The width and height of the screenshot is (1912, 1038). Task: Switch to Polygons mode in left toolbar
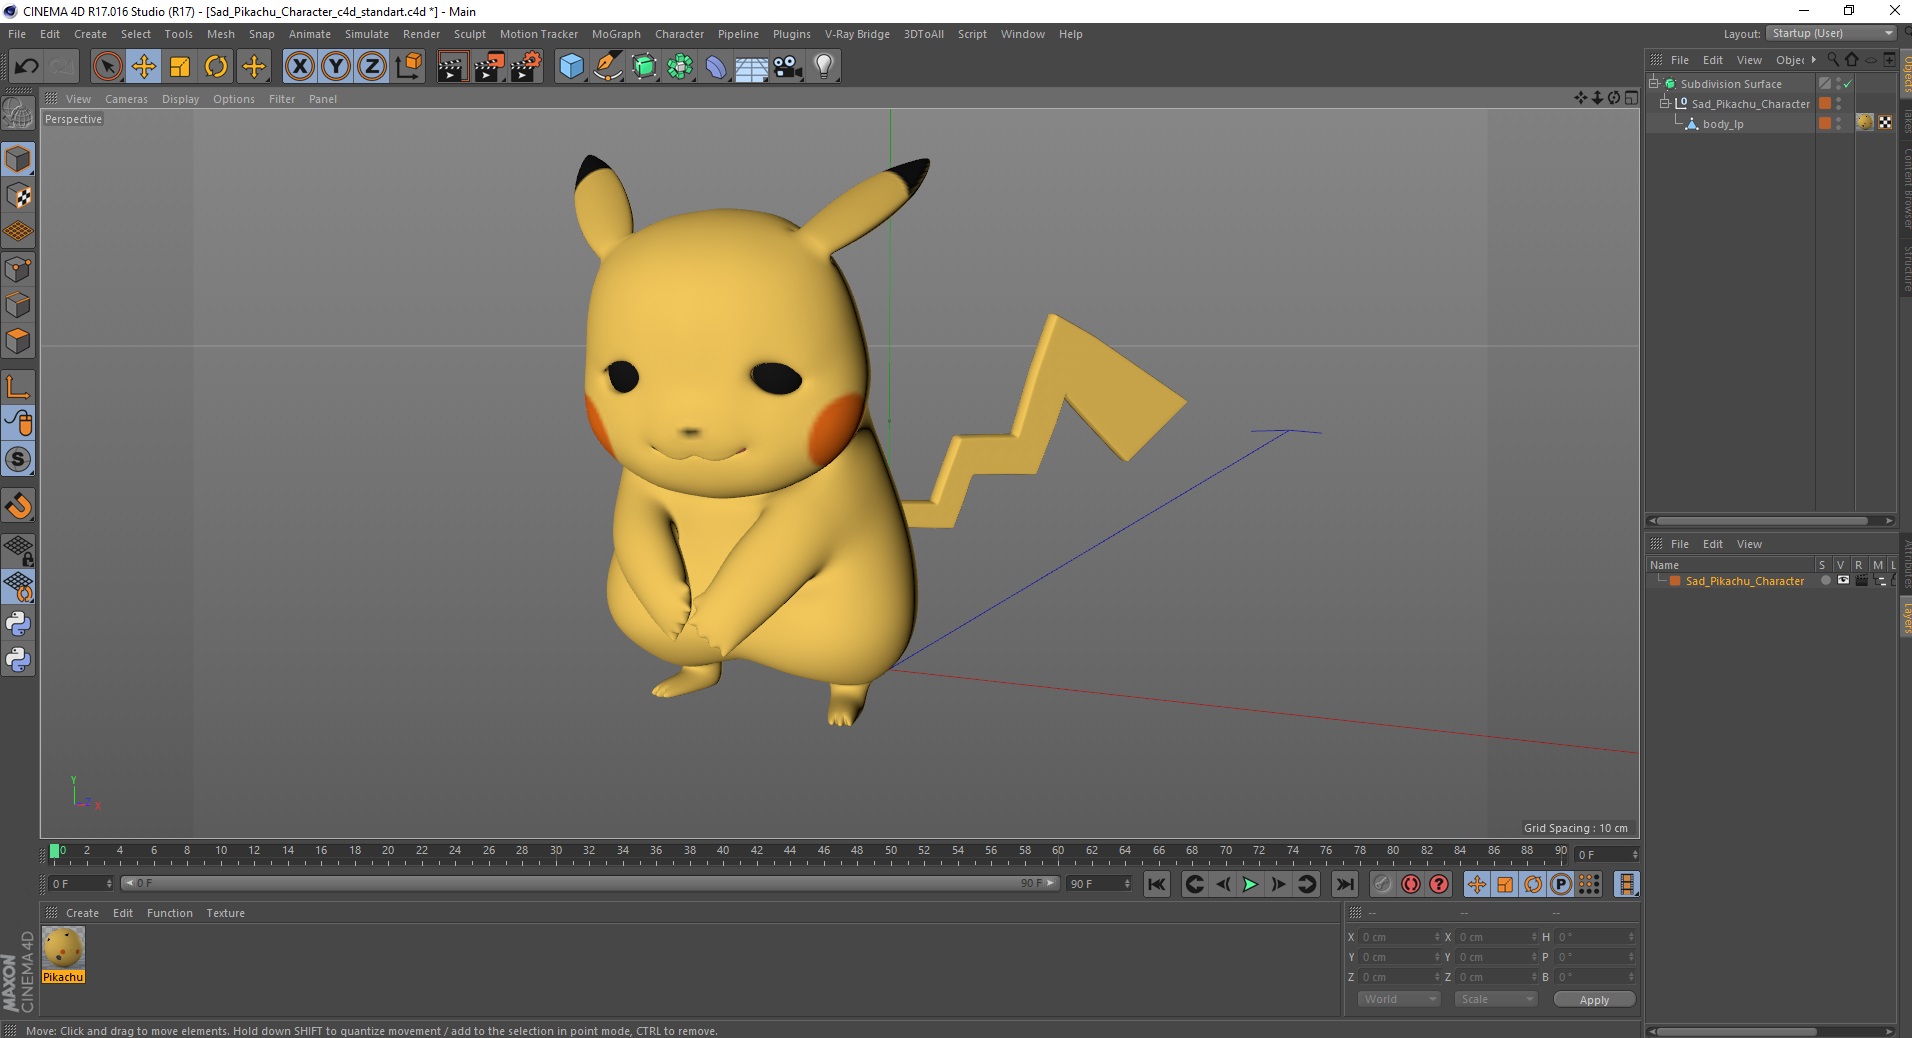(18, 341)
